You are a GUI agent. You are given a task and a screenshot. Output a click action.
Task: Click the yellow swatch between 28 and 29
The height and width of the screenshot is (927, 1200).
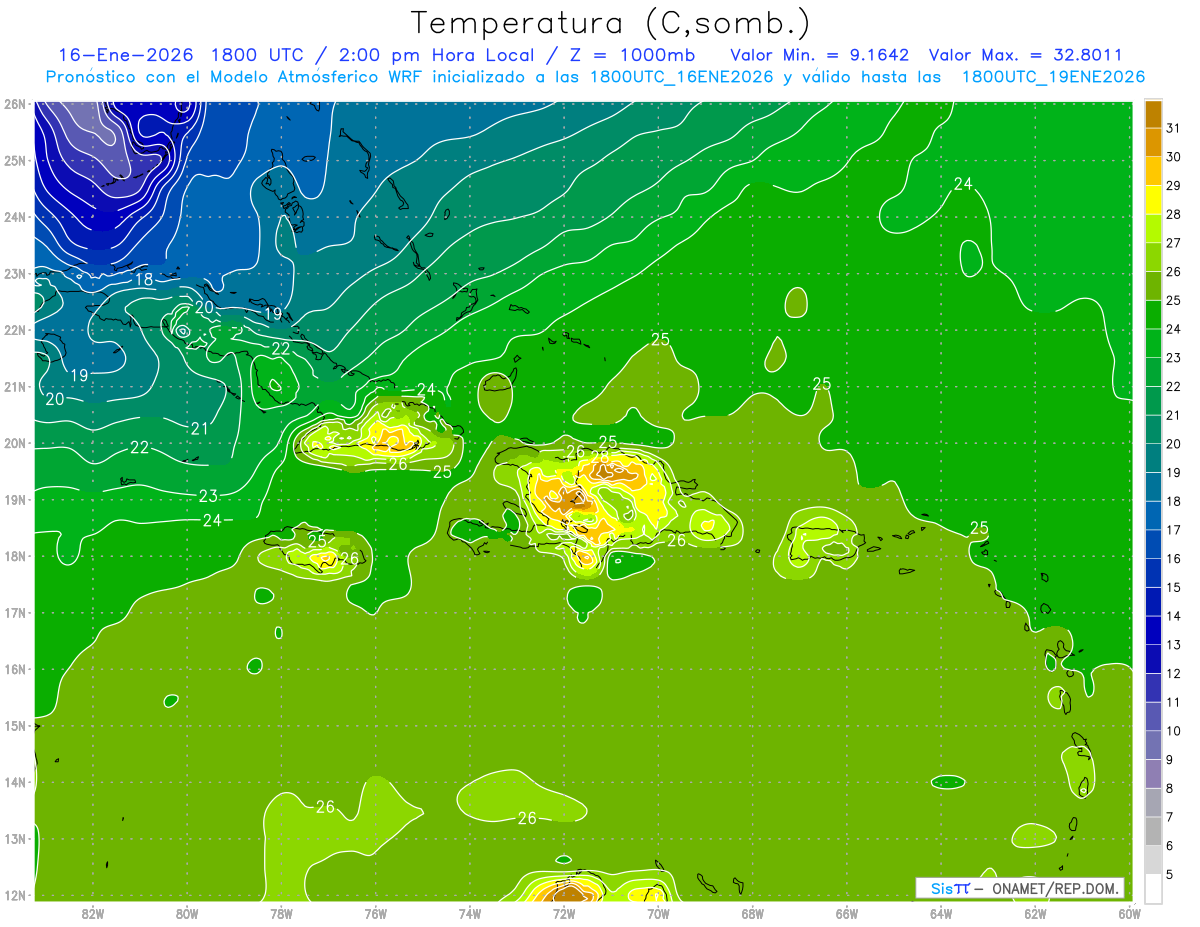[1153, 200]
